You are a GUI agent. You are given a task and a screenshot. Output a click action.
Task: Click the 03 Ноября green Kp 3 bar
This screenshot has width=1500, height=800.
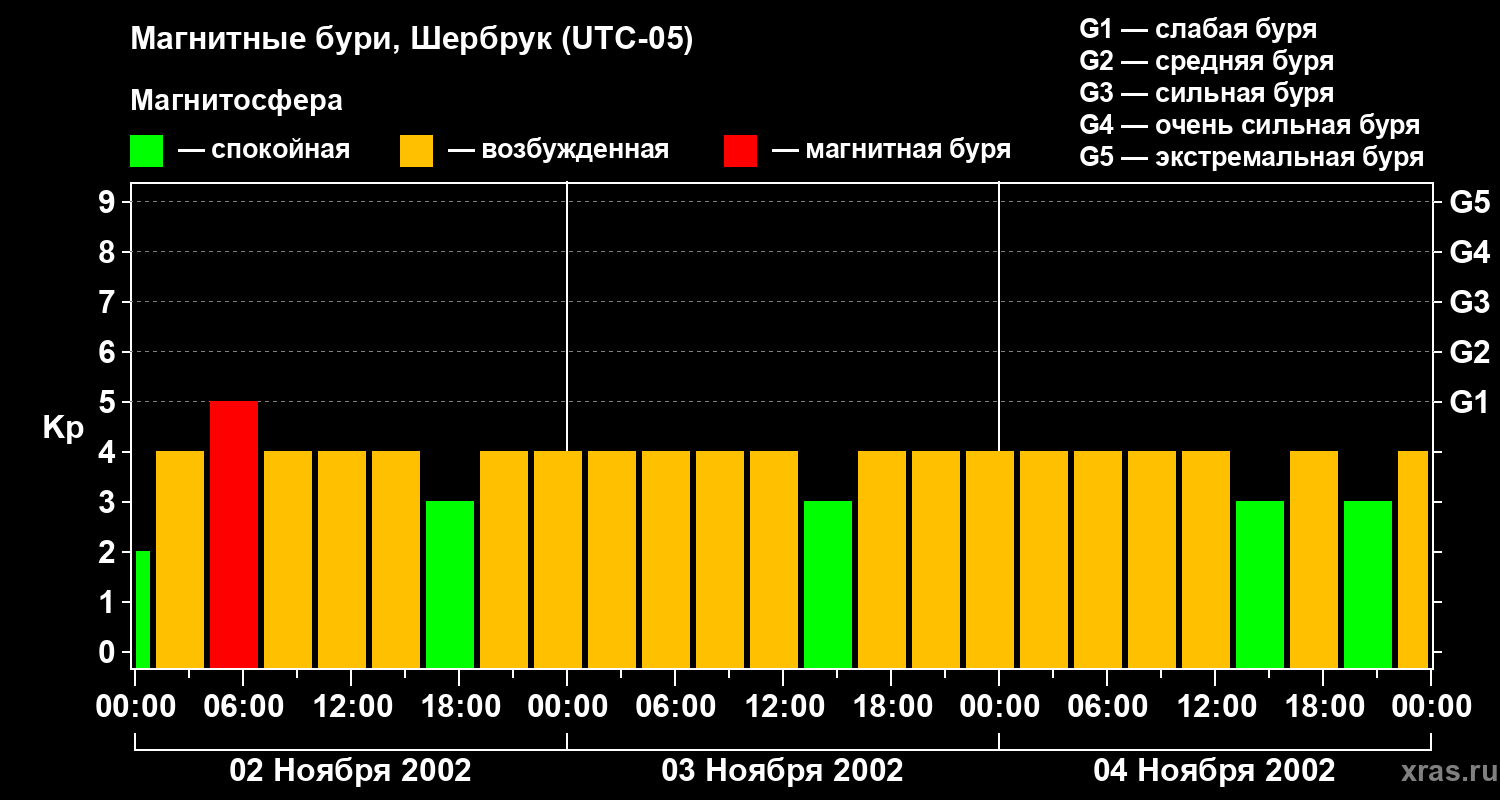click(x=828, y=584)
